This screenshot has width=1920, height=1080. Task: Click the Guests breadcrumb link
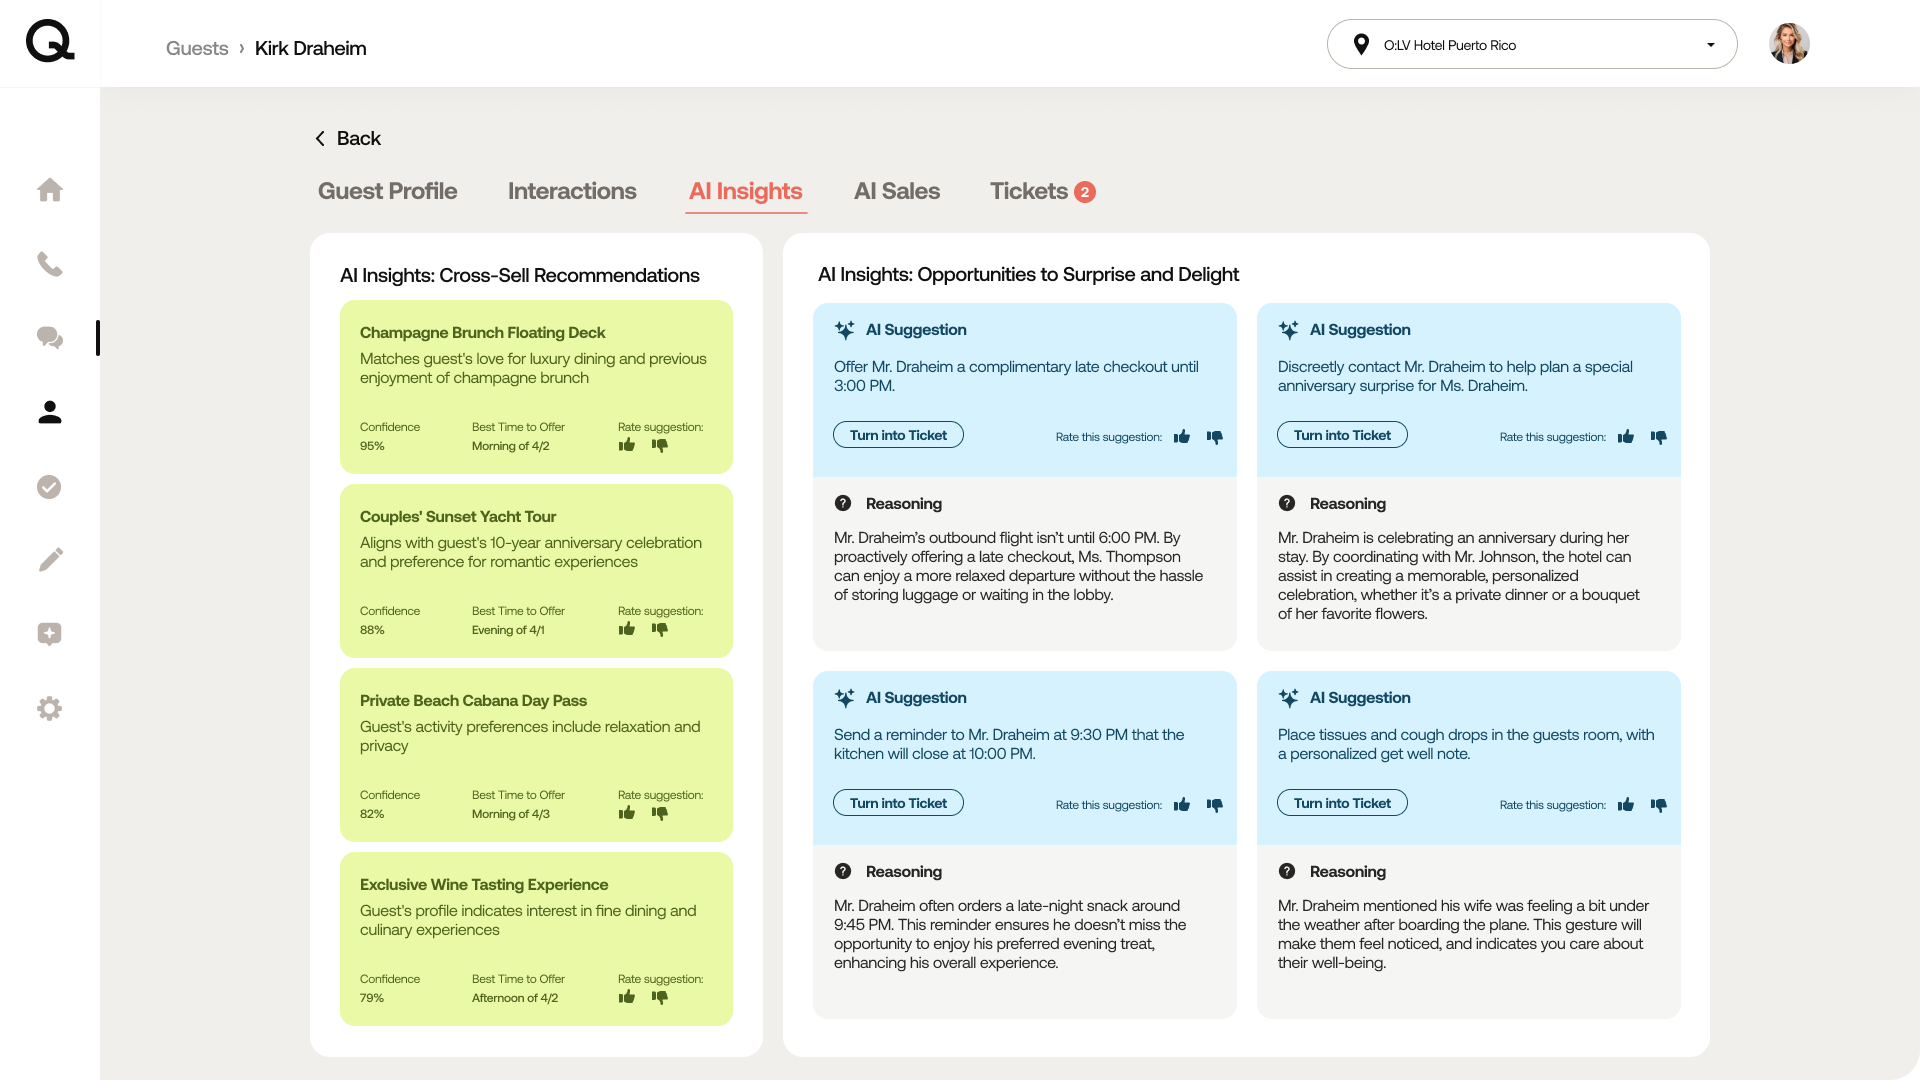(x=197, y=49)
